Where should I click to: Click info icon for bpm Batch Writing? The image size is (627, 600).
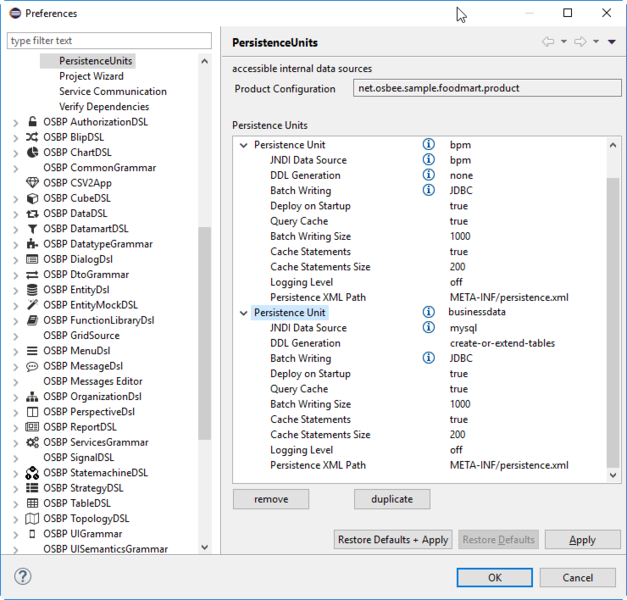click(429, 190)
